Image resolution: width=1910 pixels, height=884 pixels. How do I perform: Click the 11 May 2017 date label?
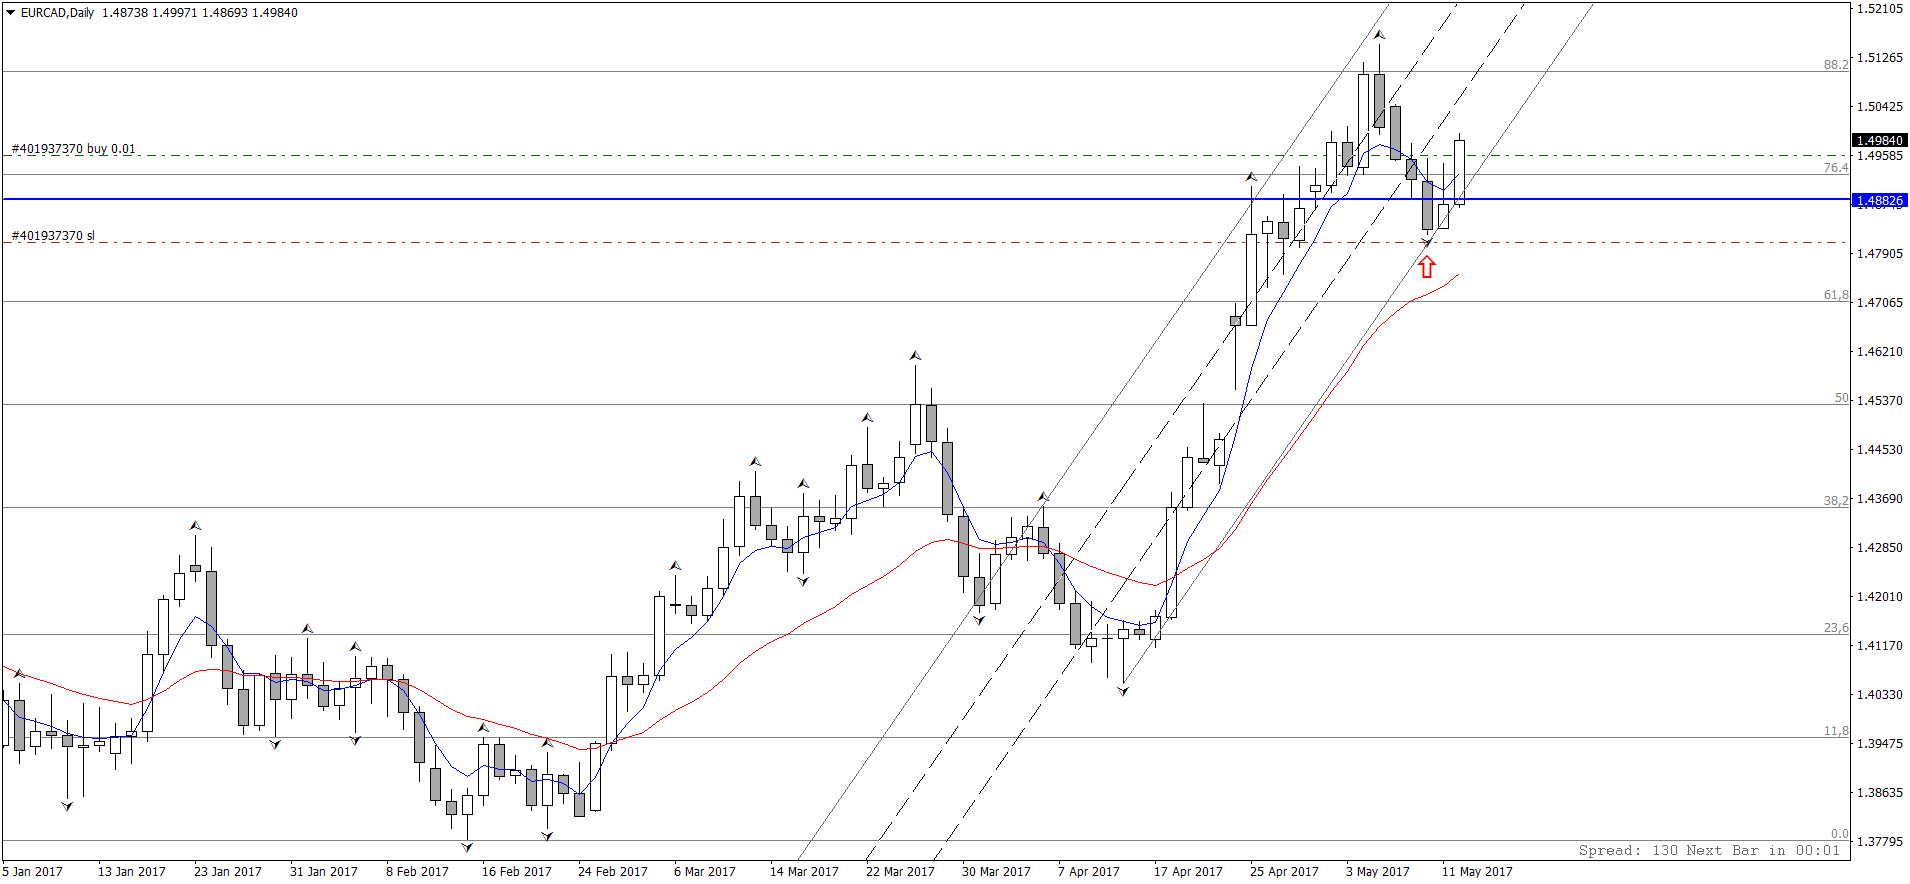(x=1477, y=872)
